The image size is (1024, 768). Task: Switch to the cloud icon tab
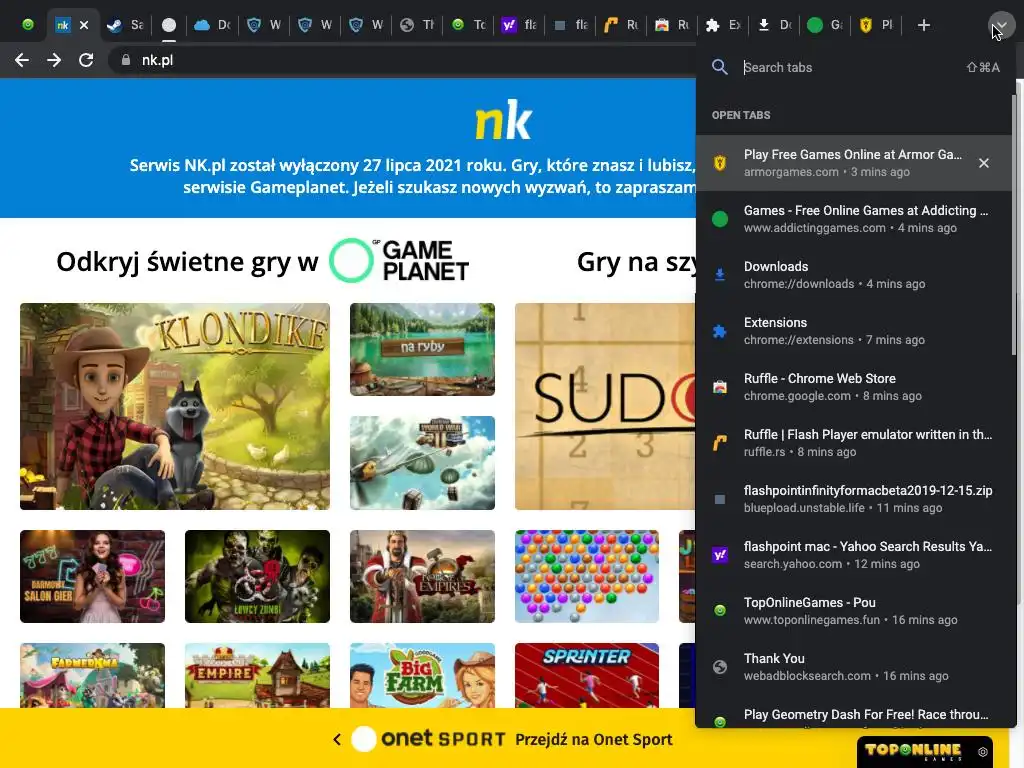coord(214,25)
